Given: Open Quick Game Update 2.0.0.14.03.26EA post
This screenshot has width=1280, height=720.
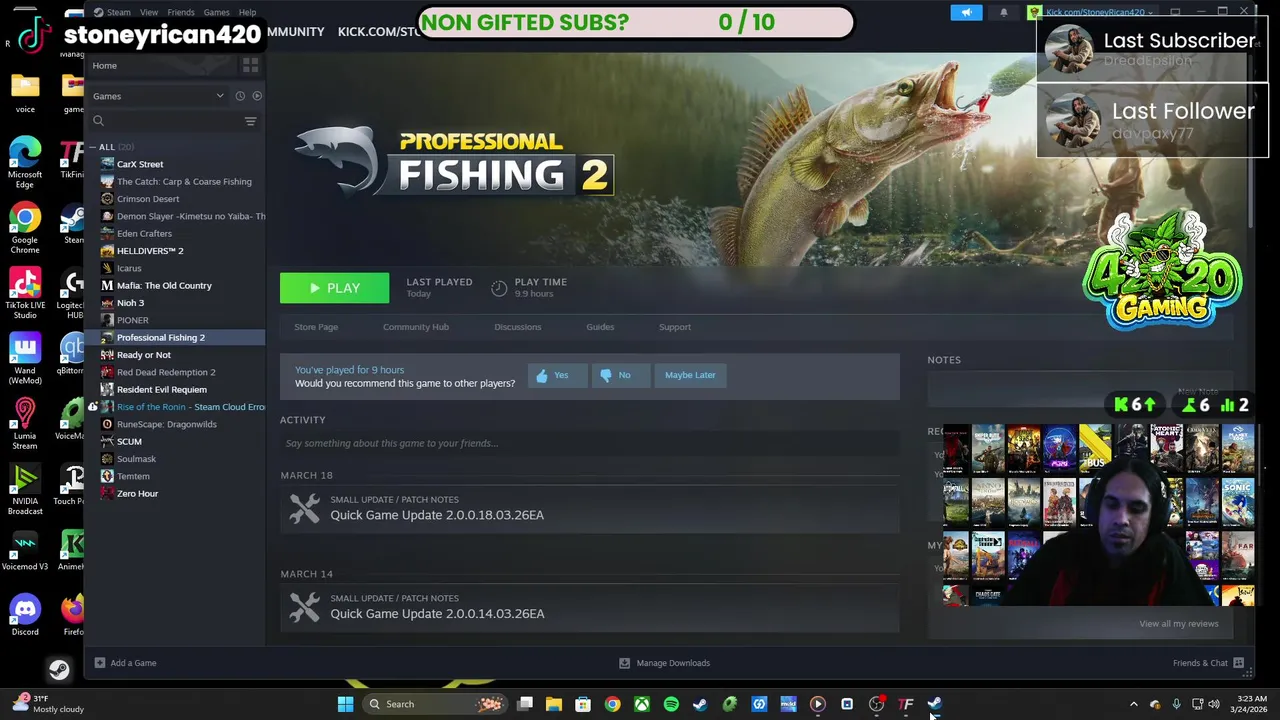Looking at the screenshot, I should (x=437, y=614).
